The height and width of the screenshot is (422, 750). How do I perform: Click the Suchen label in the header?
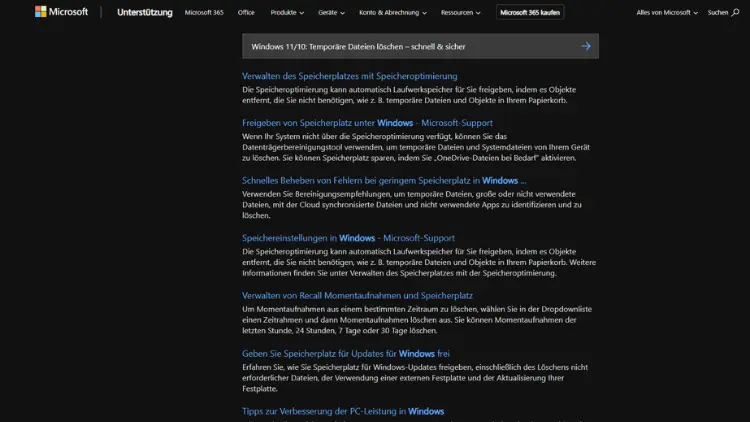(x=717, y=12)
